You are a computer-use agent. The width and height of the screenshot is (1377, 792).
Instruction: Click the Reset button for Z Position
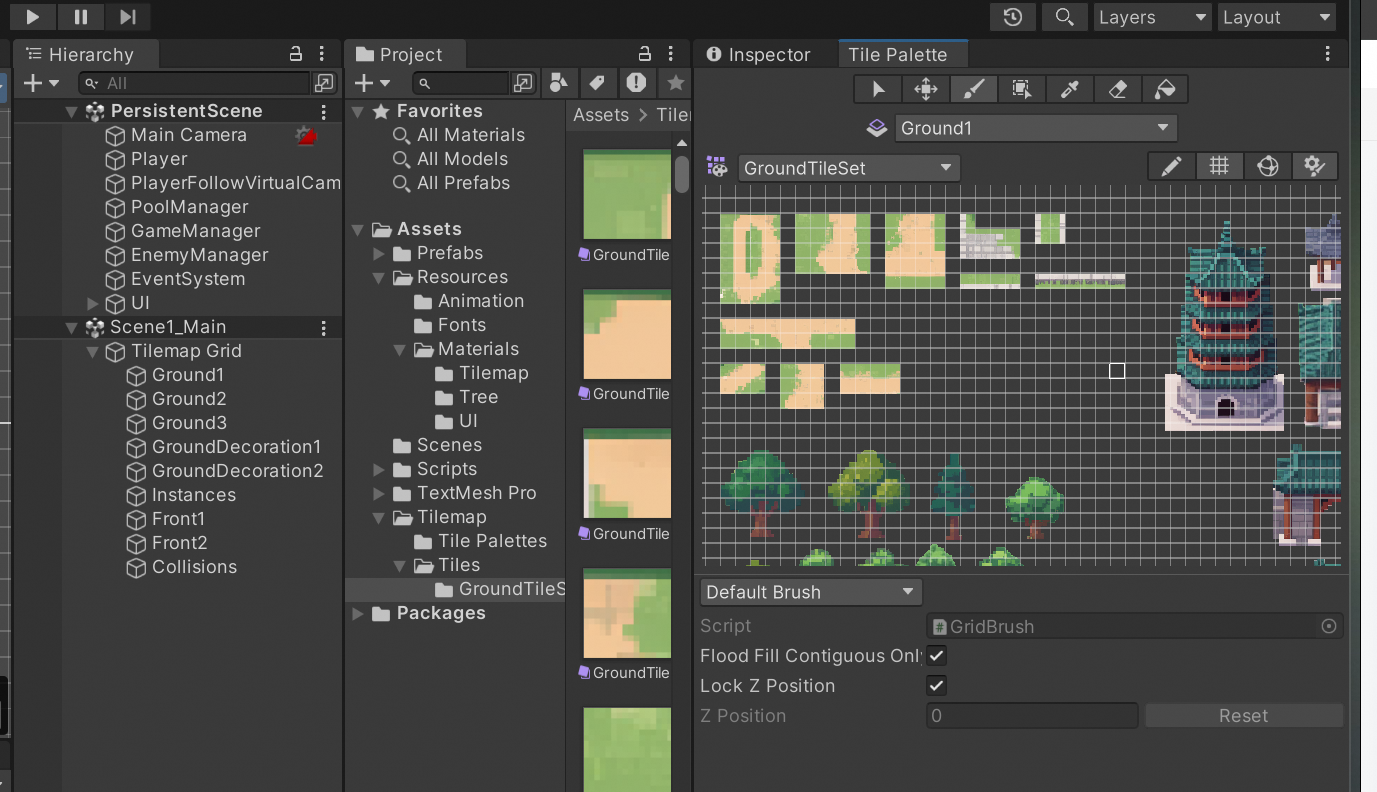(1242, 715)
